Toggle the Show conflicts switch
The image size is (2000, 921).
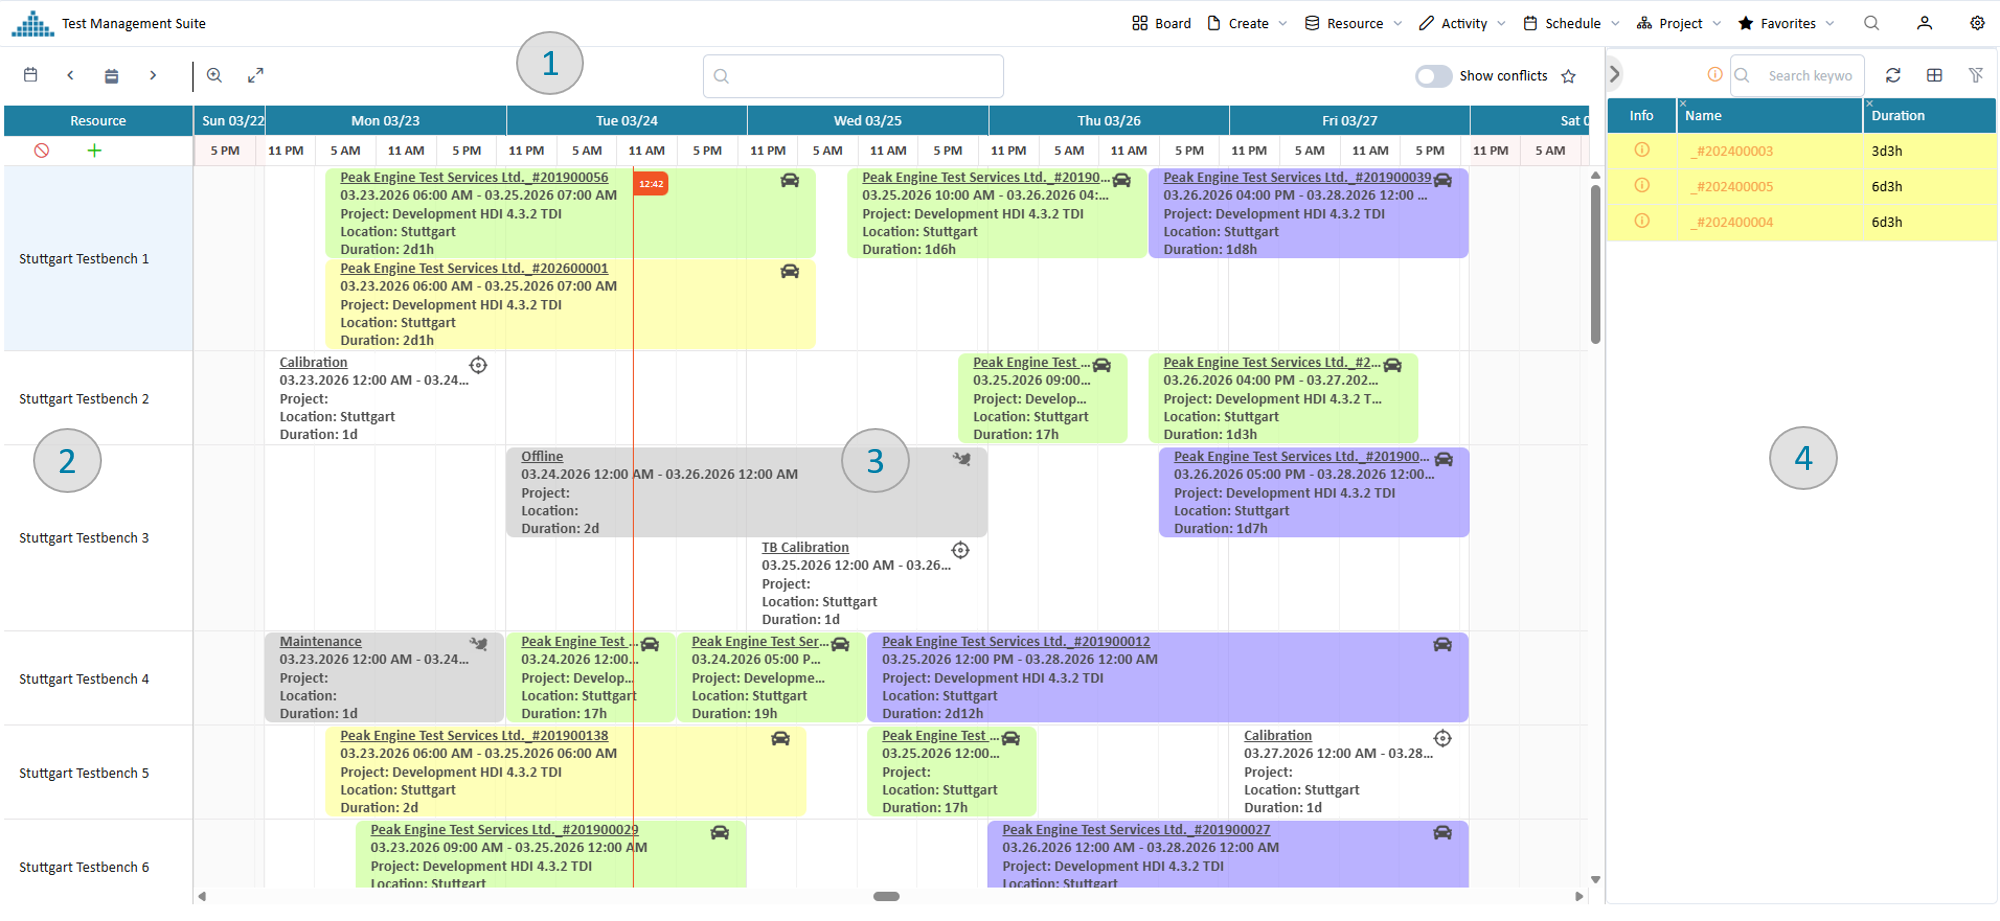(x=1433, y=76)
